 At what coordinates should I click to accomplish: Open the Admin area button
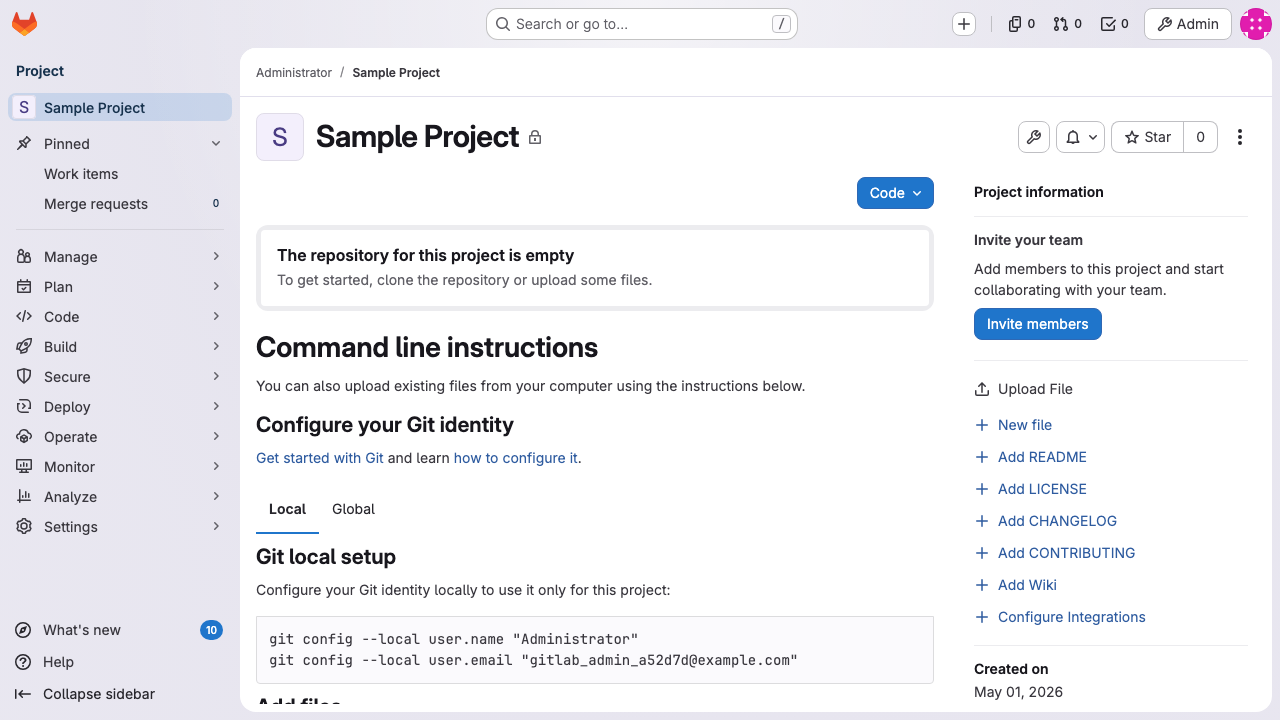pyautogui.click(x=1188, y=24)
